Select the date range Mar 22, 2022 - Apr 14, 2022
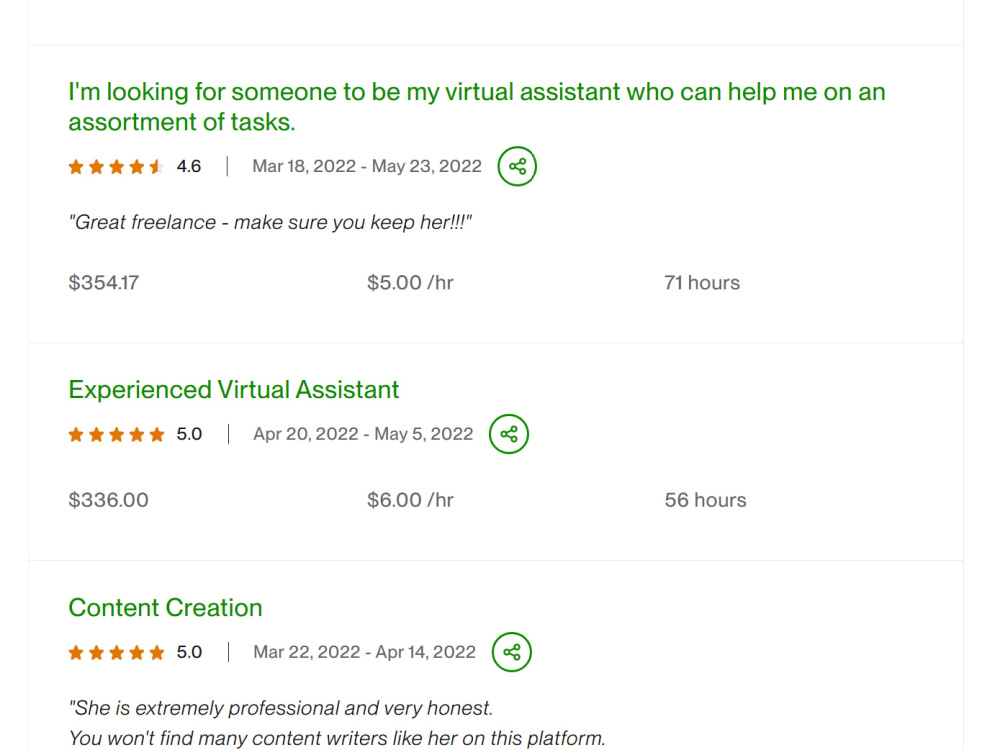The width and height of the screenshot is (1000, 750). 364,652
